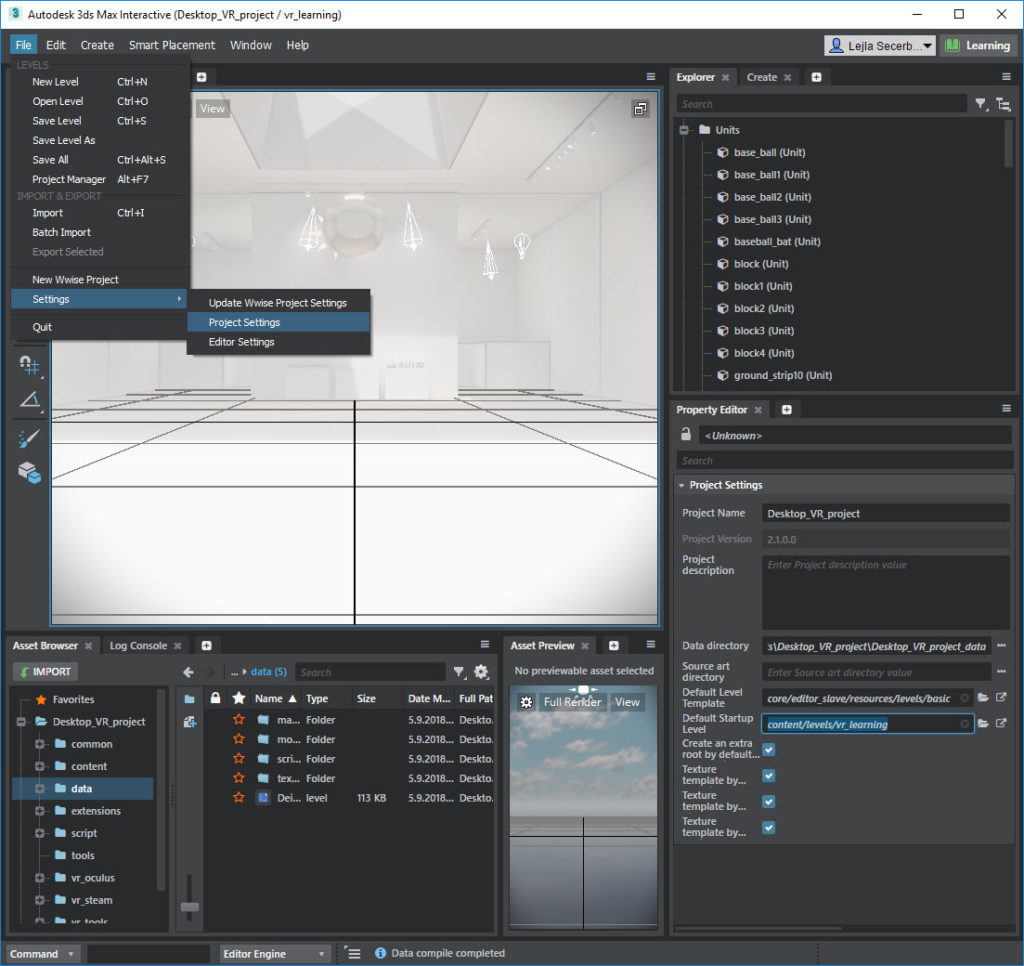Click the Explorer hierarchy view icon
The height and width of the screenshot is (966, 1024).
point(1003,104)
